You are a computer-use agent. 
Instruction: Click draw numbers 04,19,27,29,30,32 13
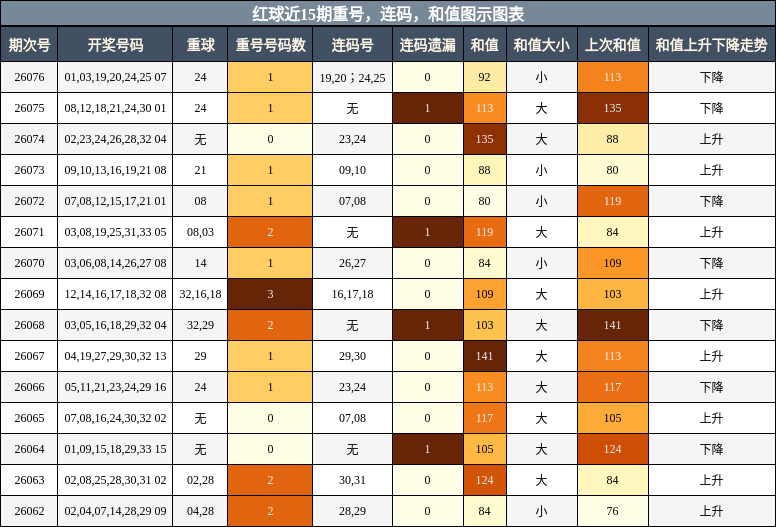(115, 356)
